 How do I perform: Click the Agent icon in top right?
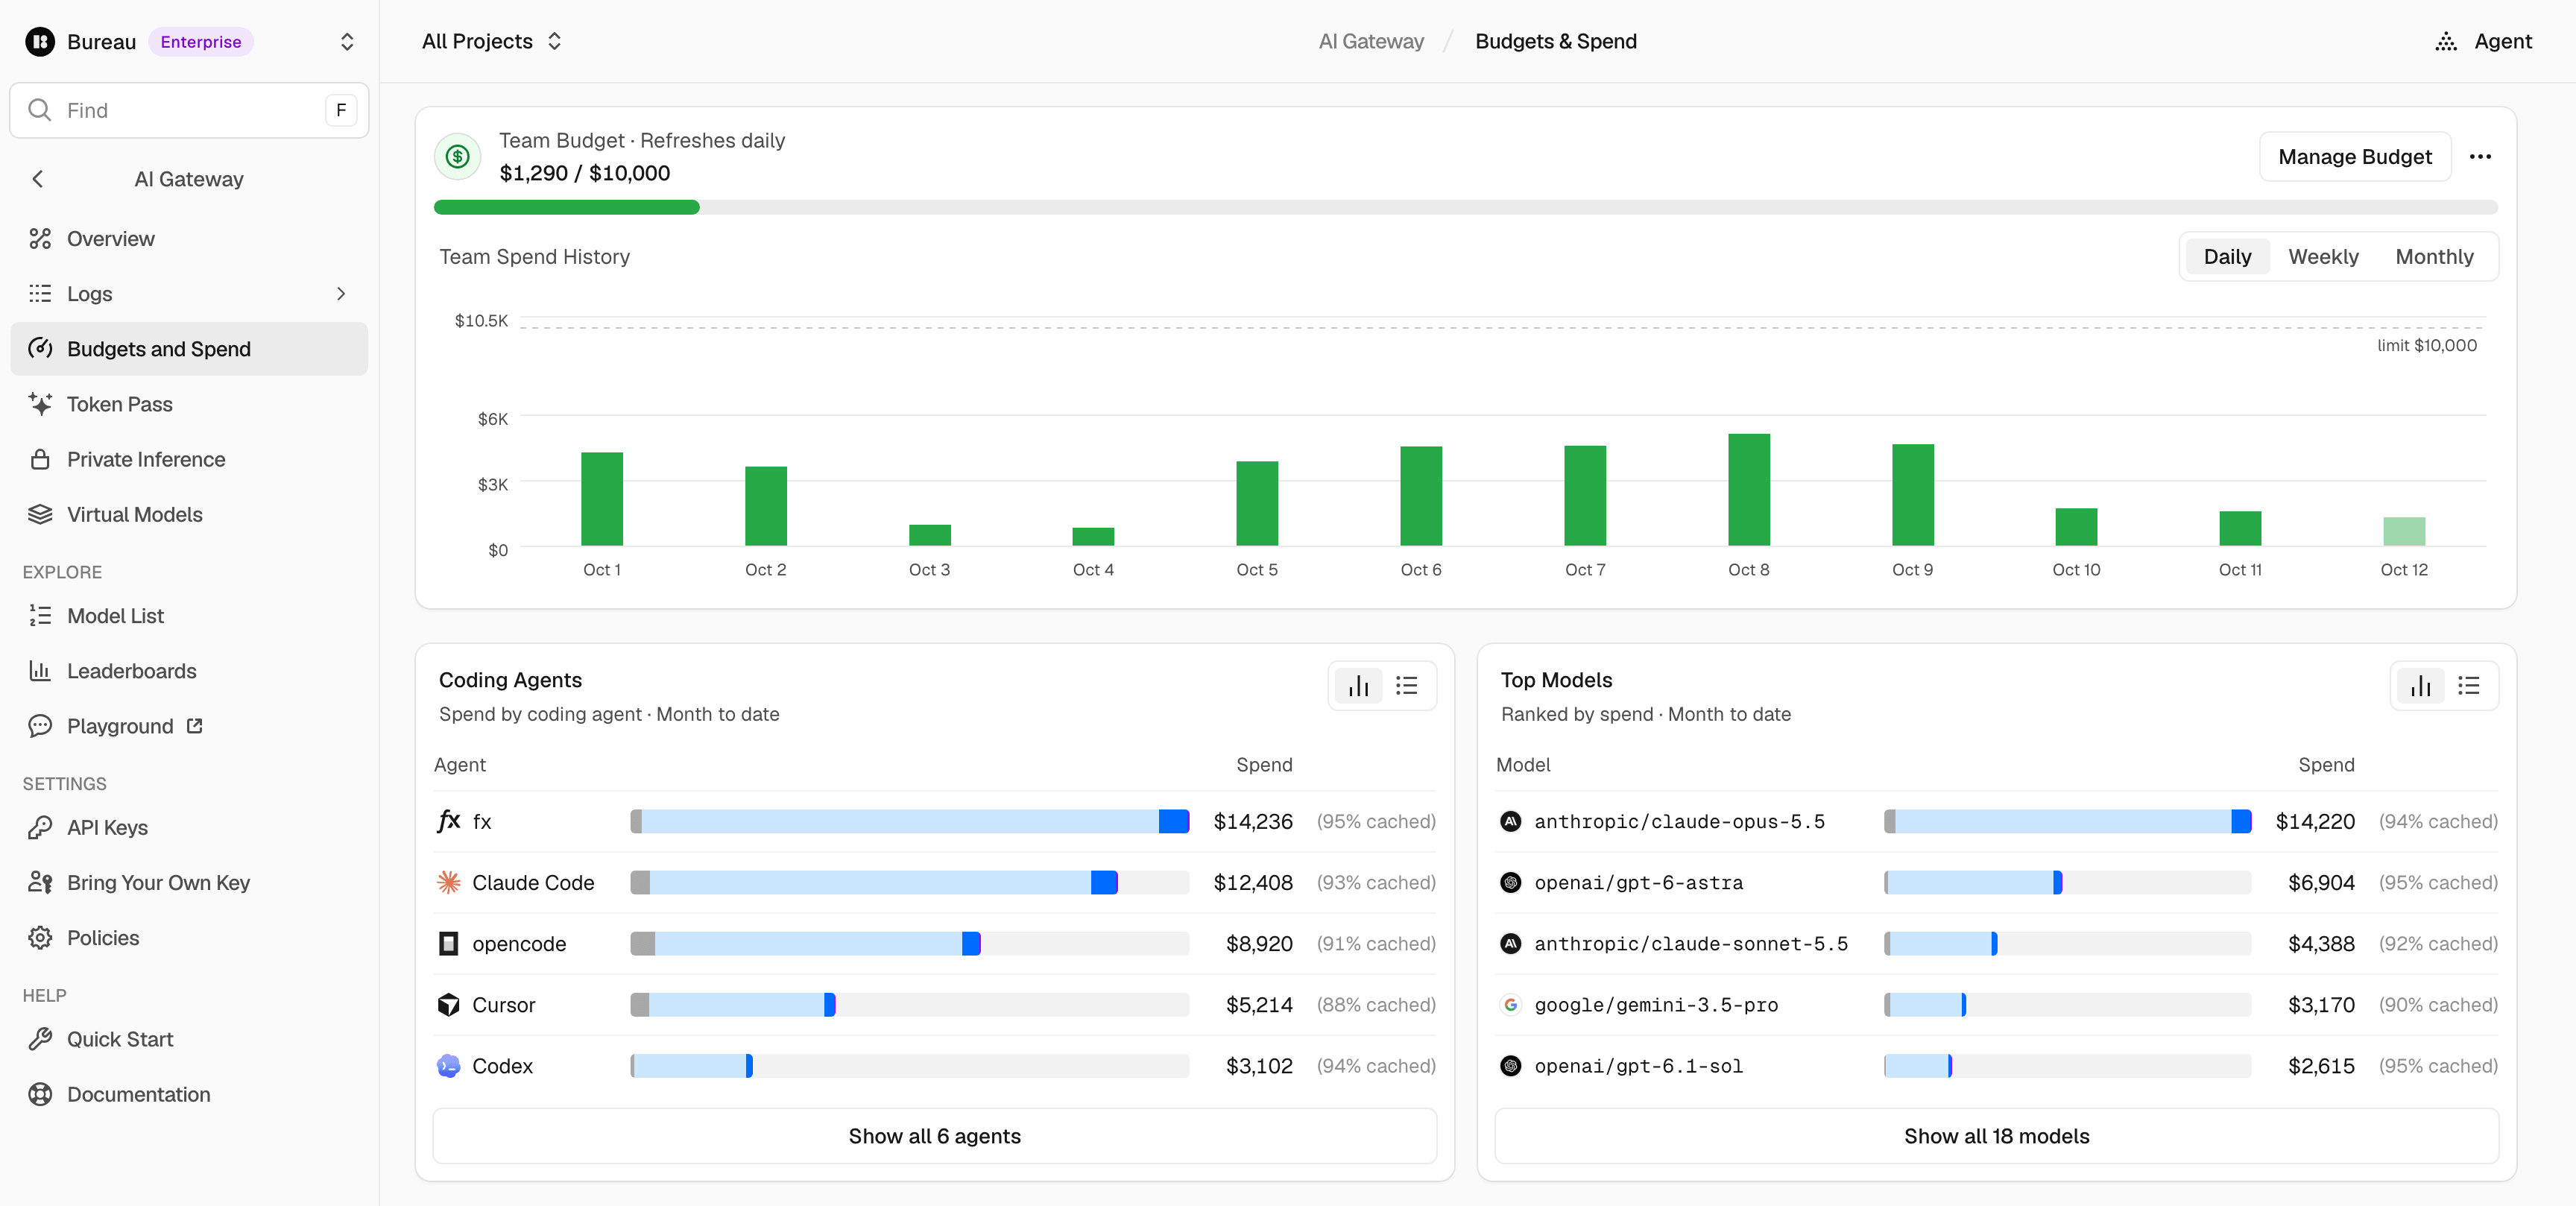click(x=2446, y=42)
